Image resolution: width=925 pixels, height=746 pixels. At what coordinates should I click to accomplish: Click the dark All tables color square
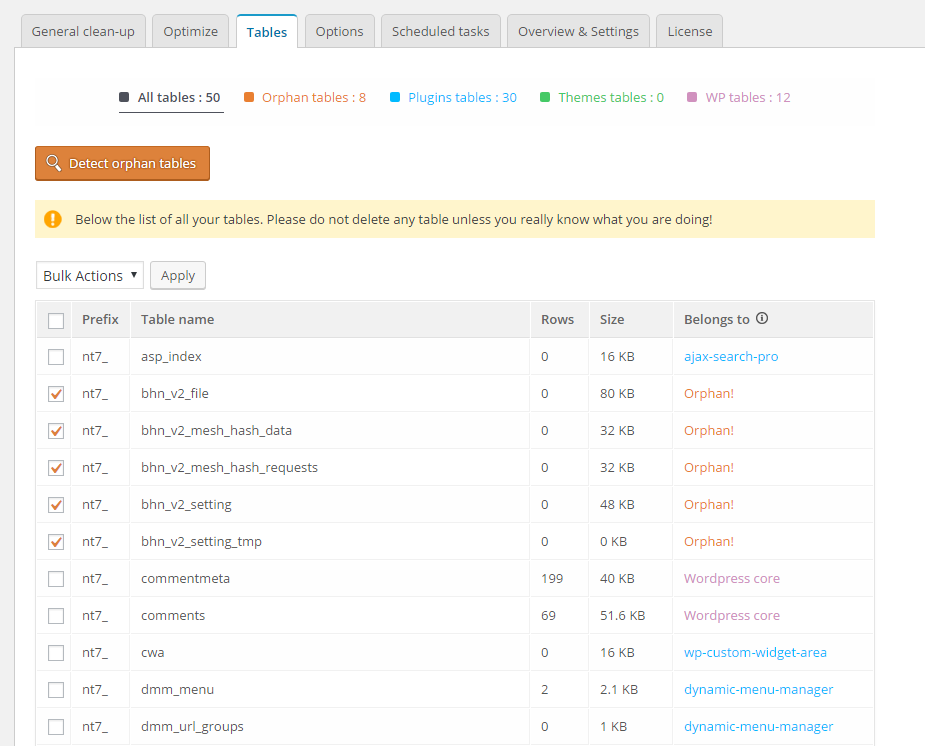click(x=124, y=98)
